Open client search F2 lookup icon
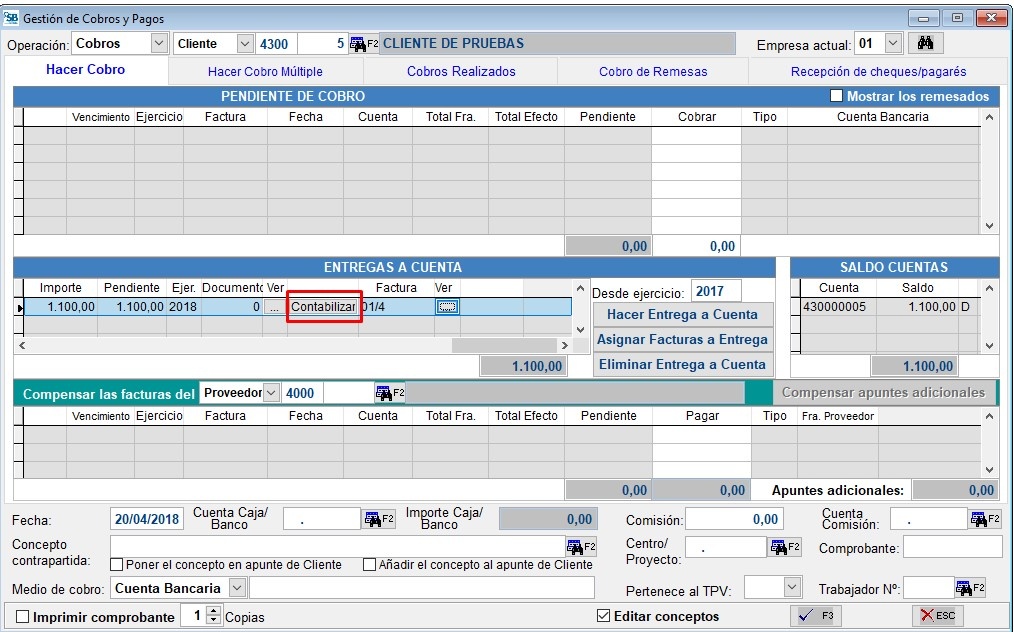Image resolution: width=1014 pixels, height=632 pixels. 363,44
